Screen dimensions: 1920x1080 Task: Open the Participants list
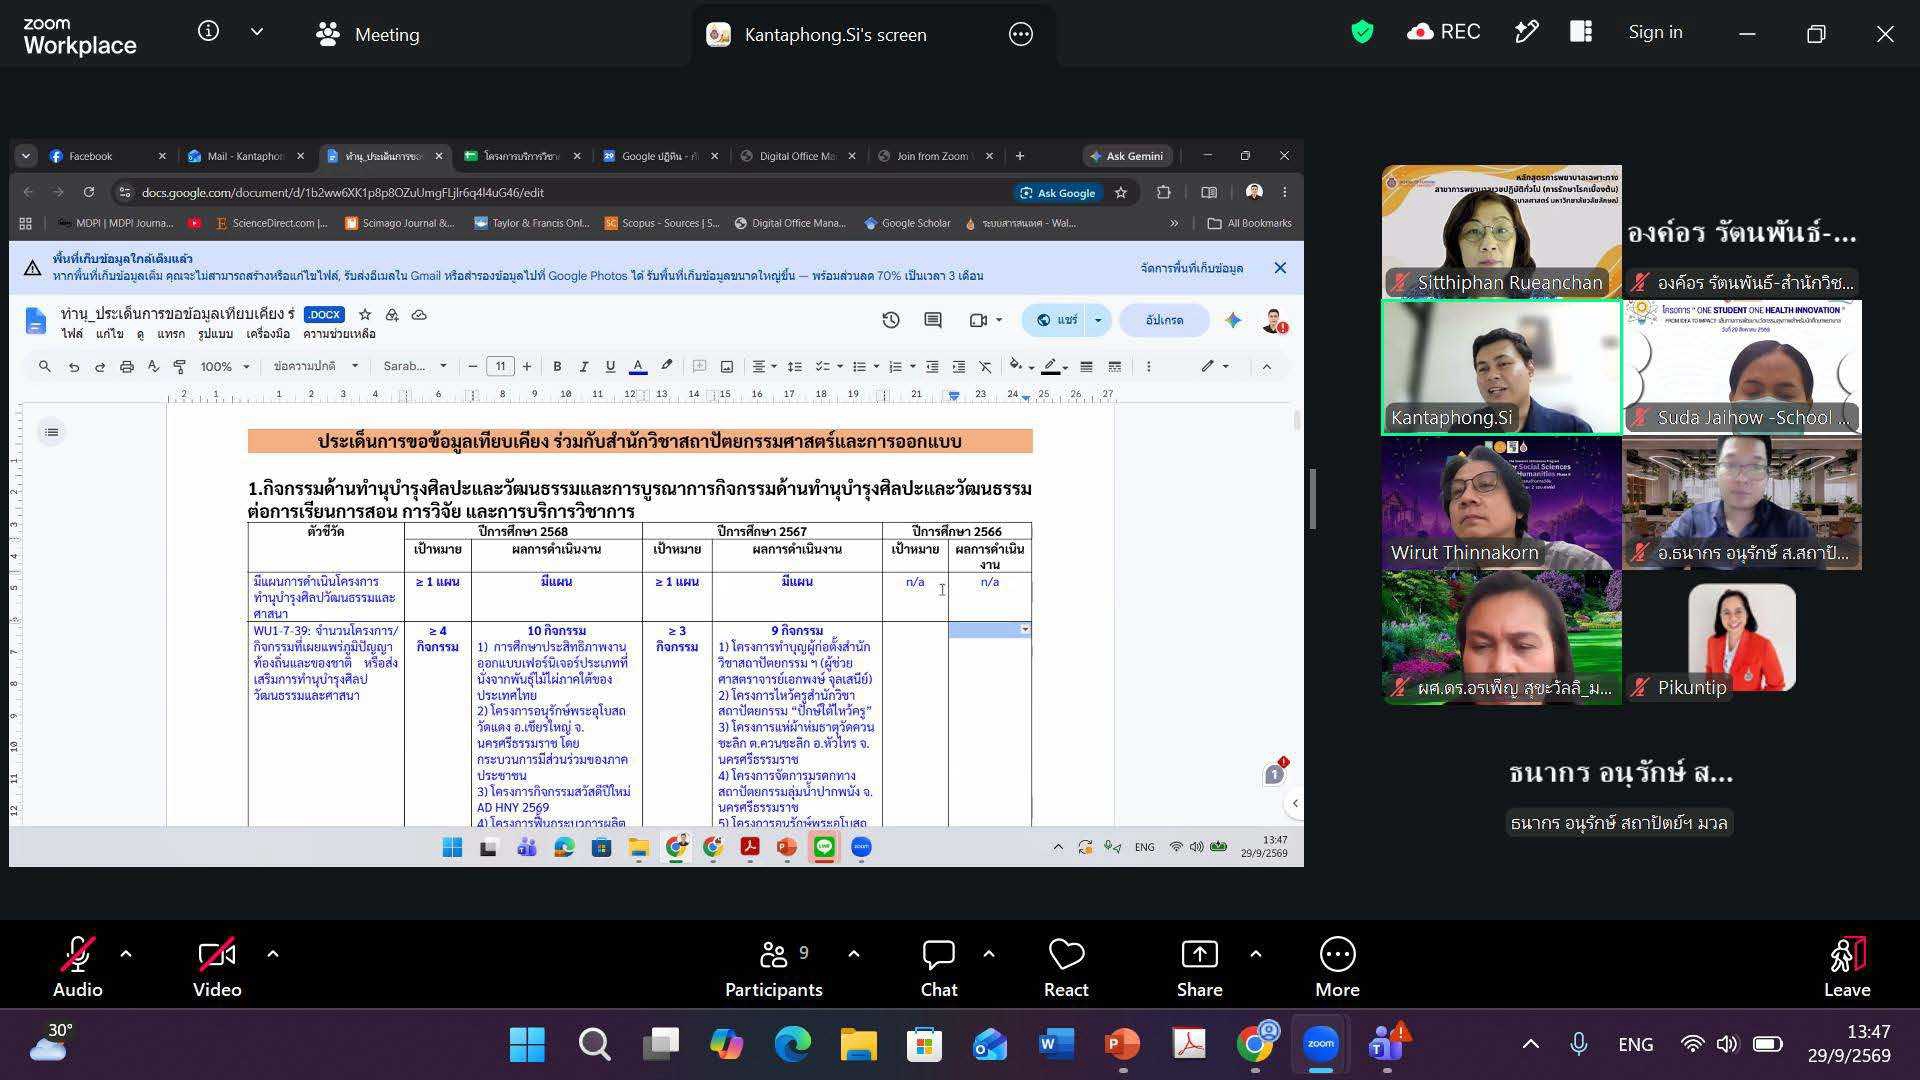[x=774, y=968]
